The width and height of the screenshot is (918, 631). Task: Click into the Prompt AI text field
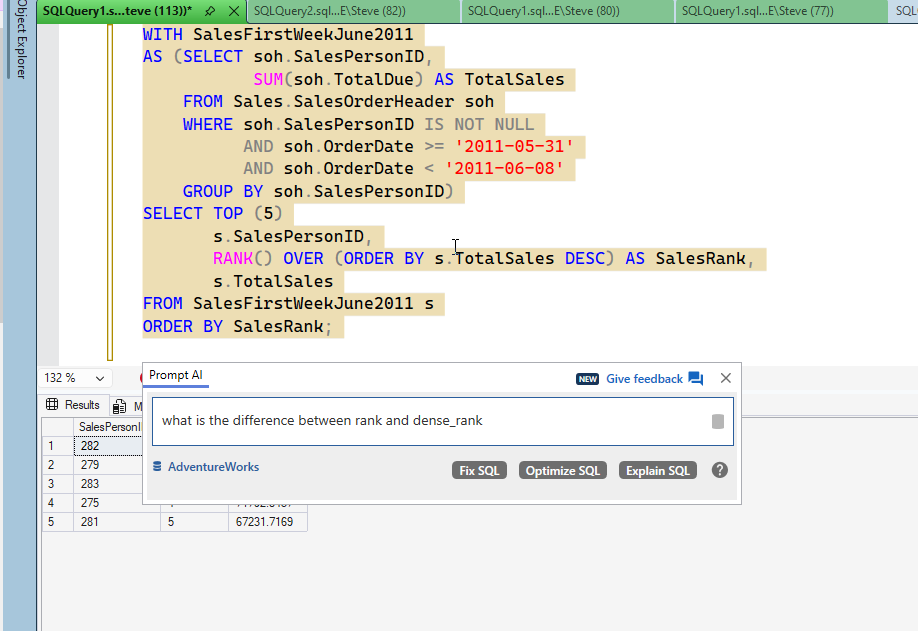(x=430, y=421)
